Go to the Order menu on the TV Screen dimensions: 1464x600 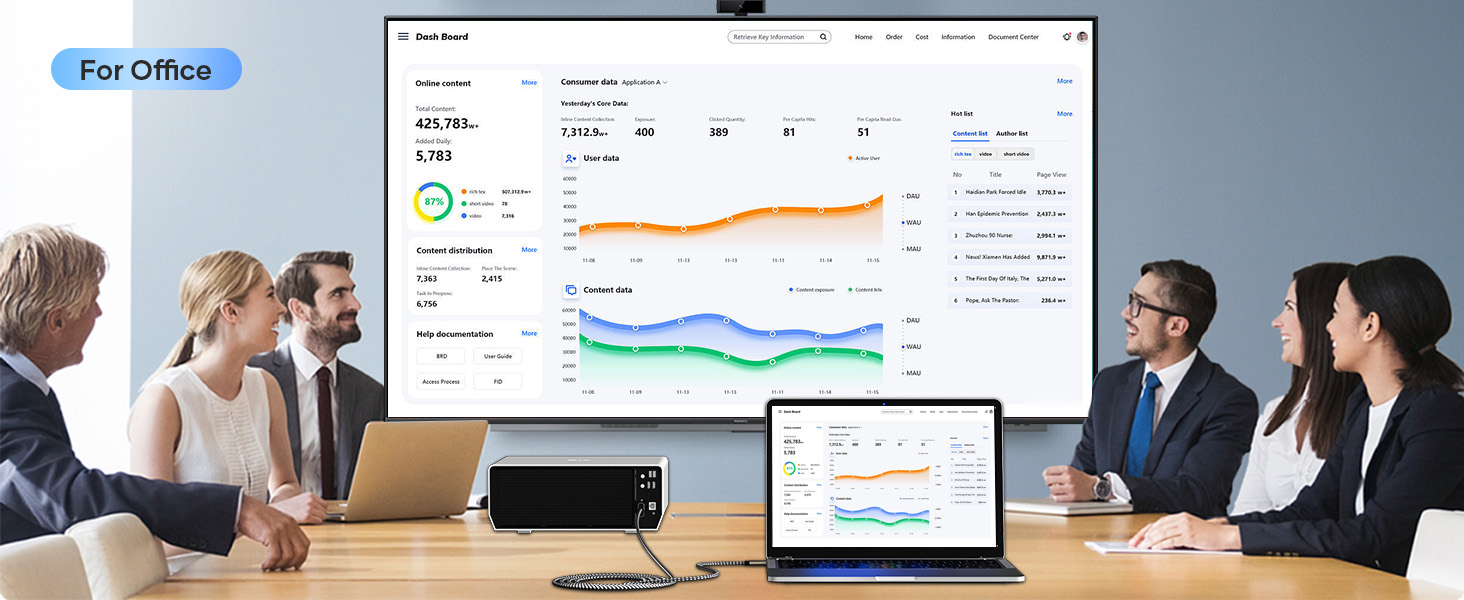[894, 37]
